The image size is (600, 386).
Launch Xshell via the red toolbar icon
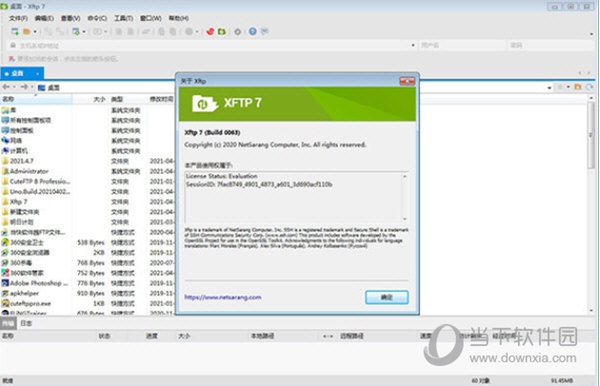pyautogui.click(x=210, y=31)
